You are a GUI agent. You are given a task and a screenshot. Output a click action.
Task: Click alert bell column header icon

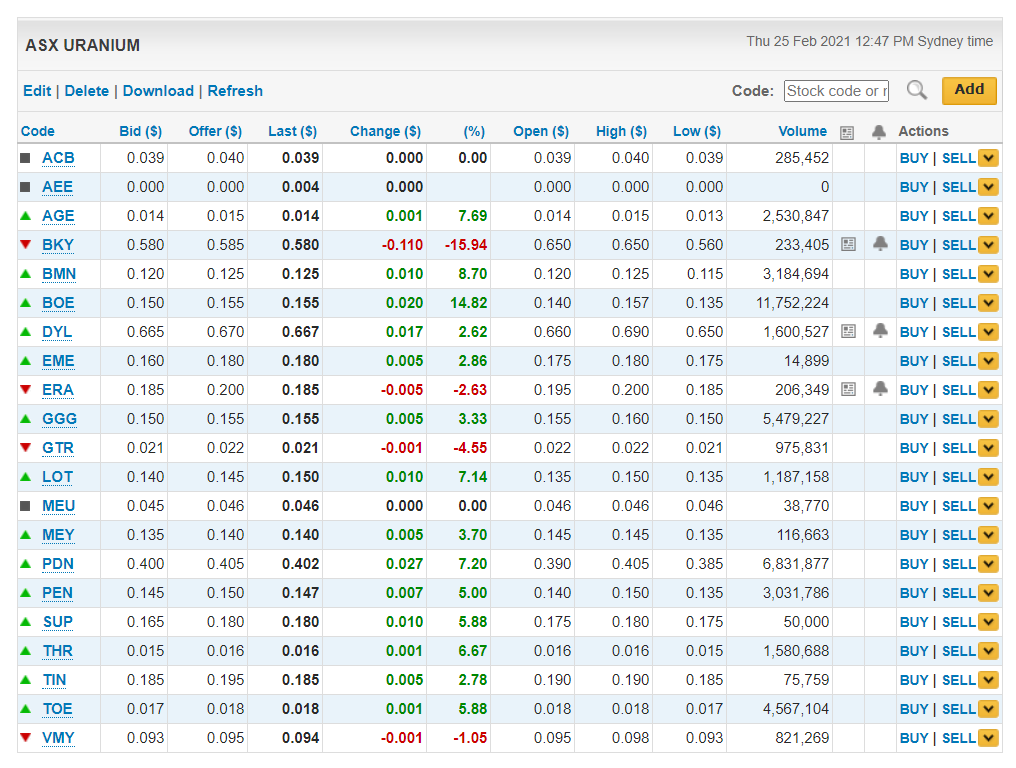(x=879, y=132)
